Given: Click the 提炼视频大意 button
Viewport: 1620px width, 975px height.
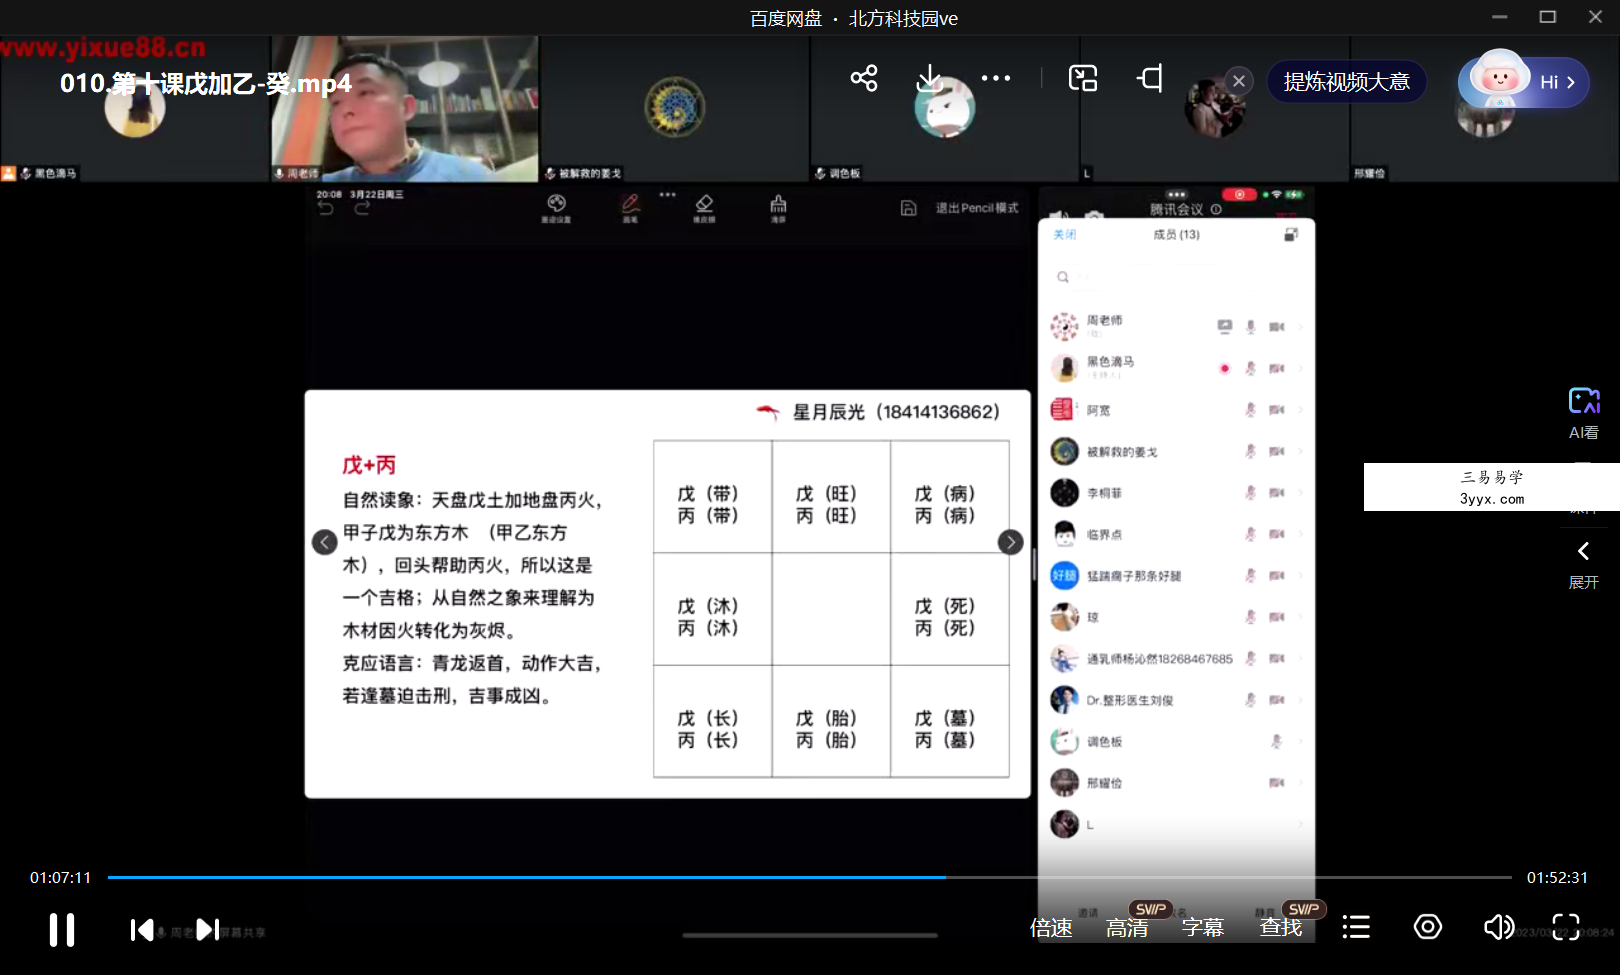Looking at the screenshot, I should tap(1346, 82).
